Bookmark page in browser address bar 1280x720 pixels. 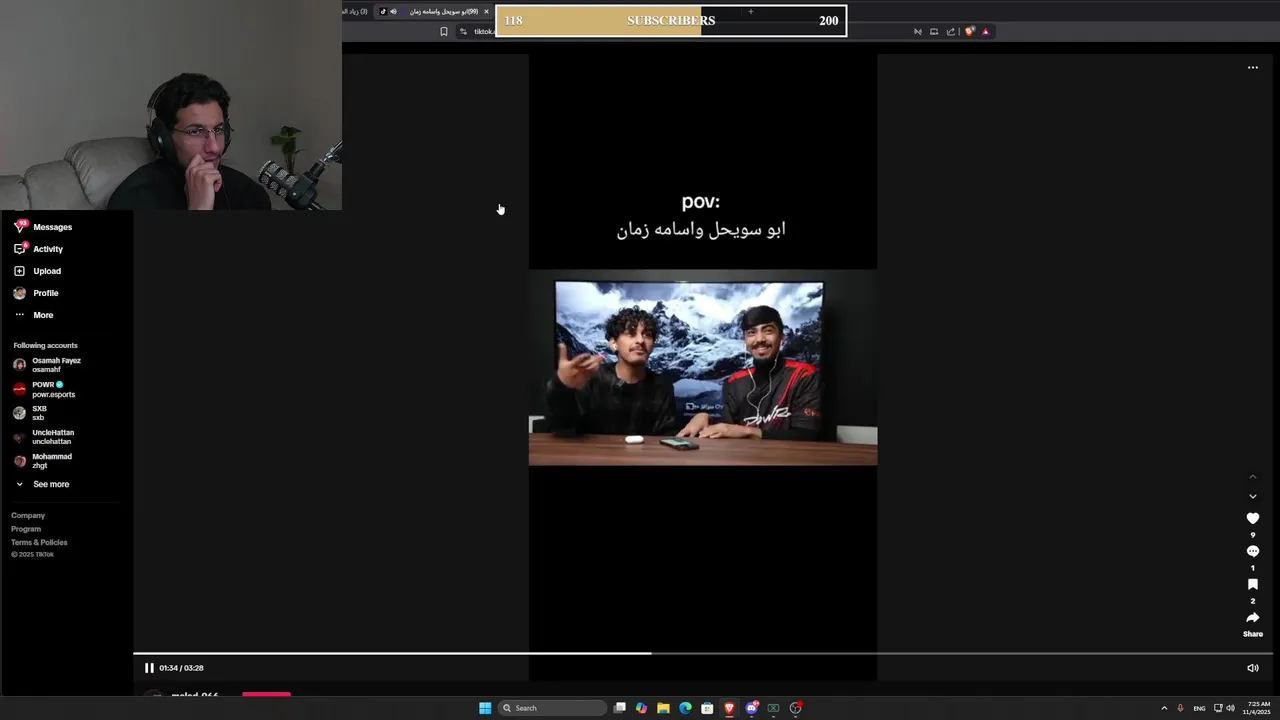[x=444, y=32]
